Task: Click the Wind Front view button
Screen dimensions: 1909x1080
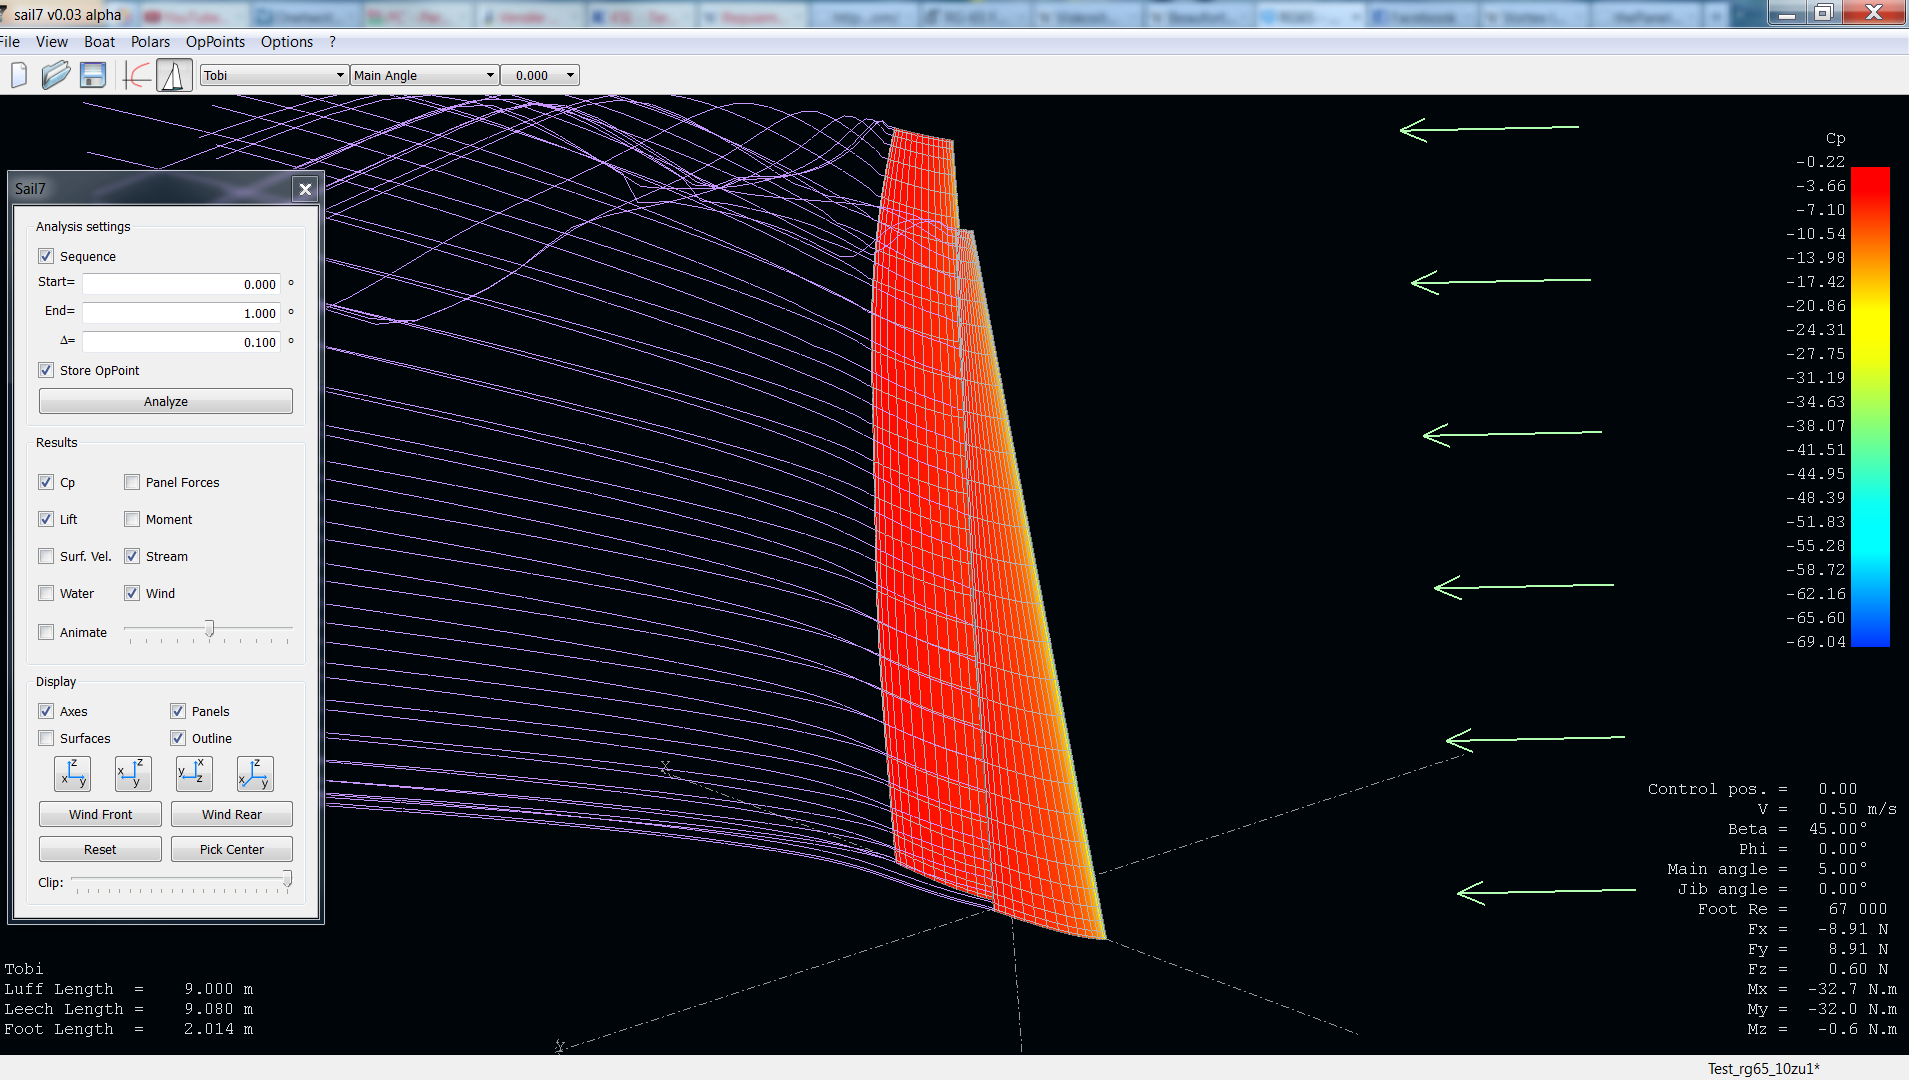Action: 100,815
